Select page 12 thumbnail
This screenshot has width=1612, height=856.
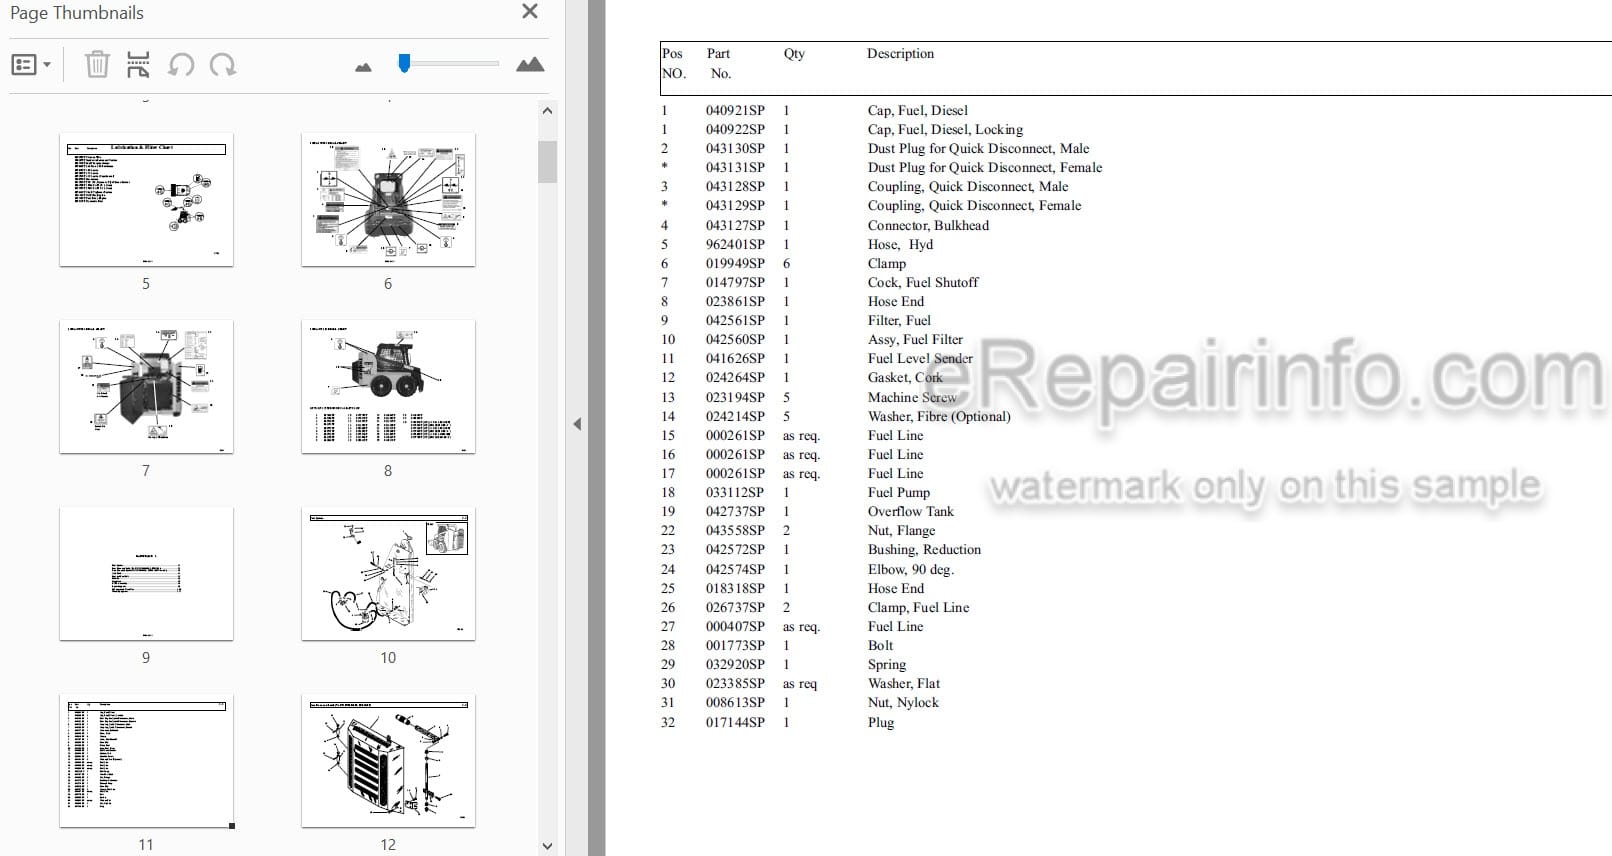click(388, 761)
